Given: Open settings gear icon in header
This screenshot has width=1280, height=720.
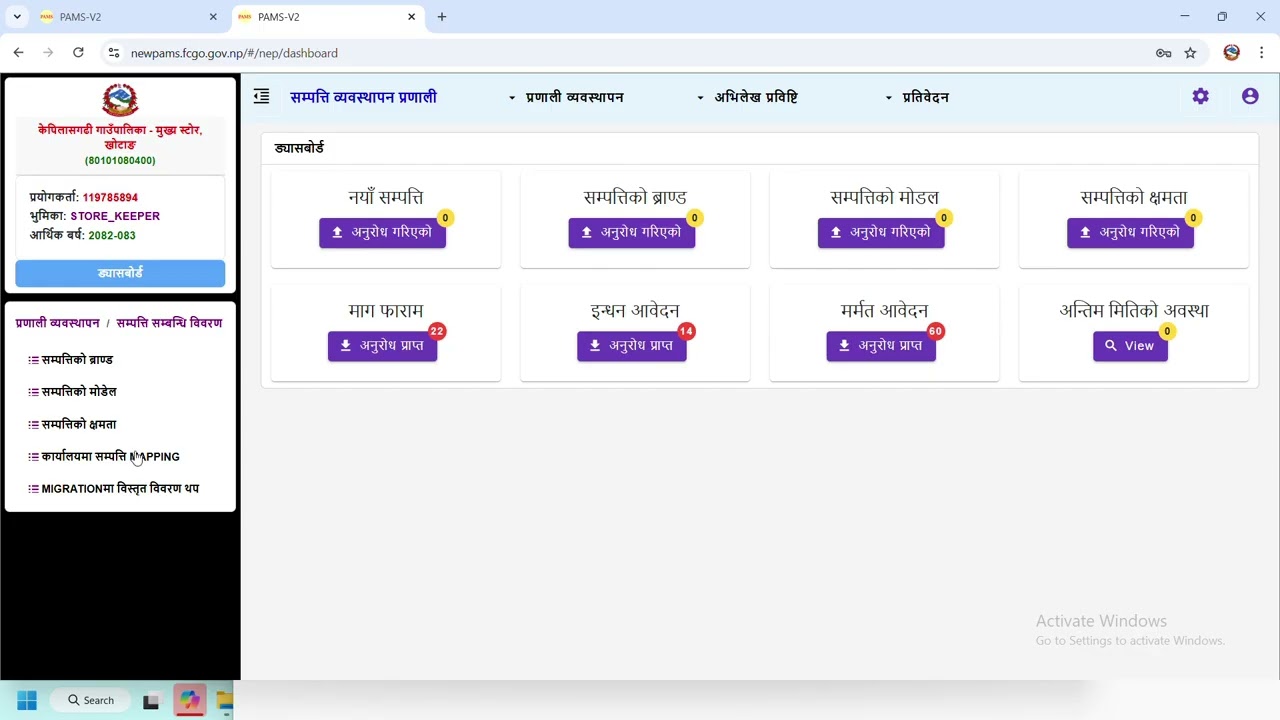Looking at the screenshot, I should pos(1200,97).
